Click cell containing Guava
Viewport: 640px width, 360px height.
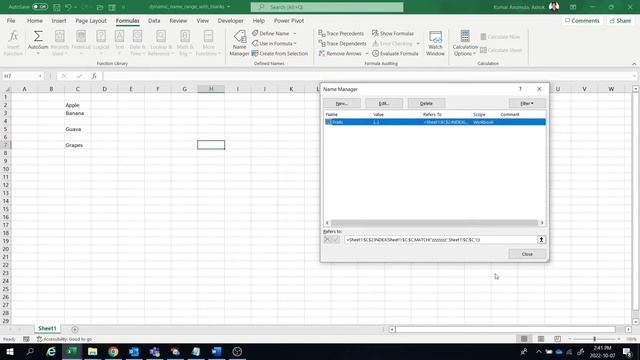pyautogui.click(x=78, y=129)
